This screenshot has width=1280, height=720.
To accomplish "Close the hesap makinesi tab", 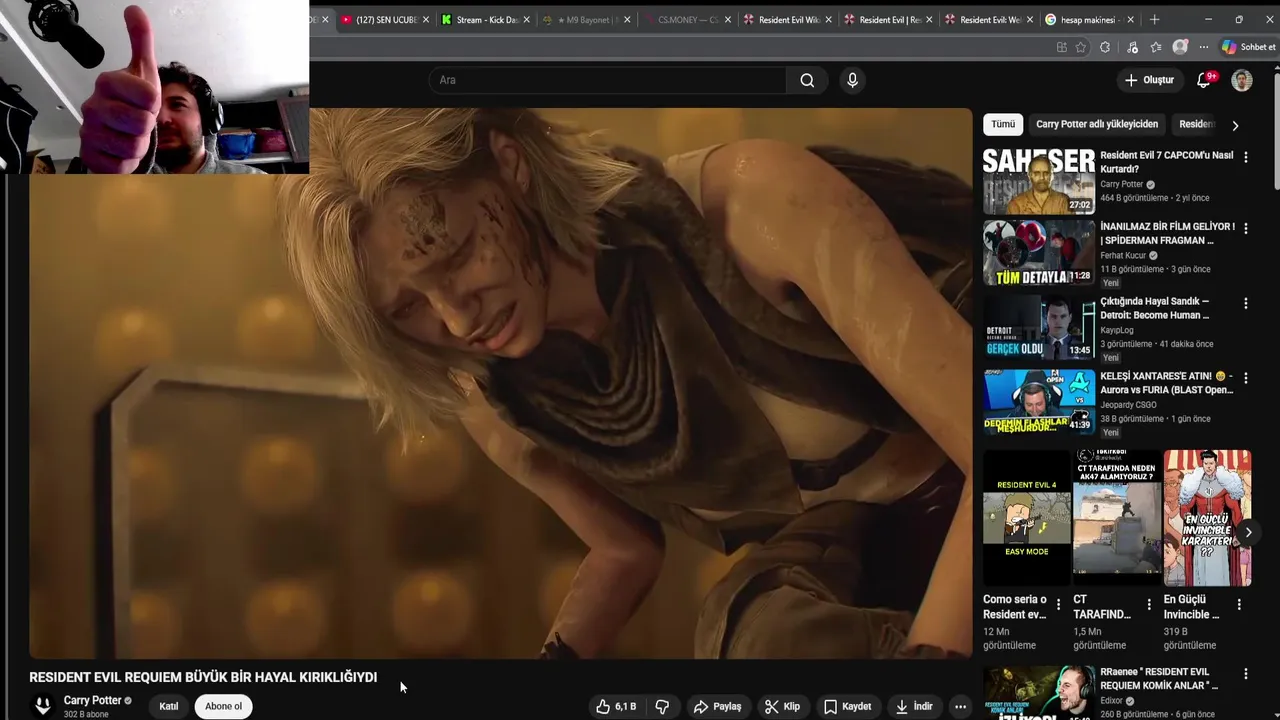I will pos(1130,19).
